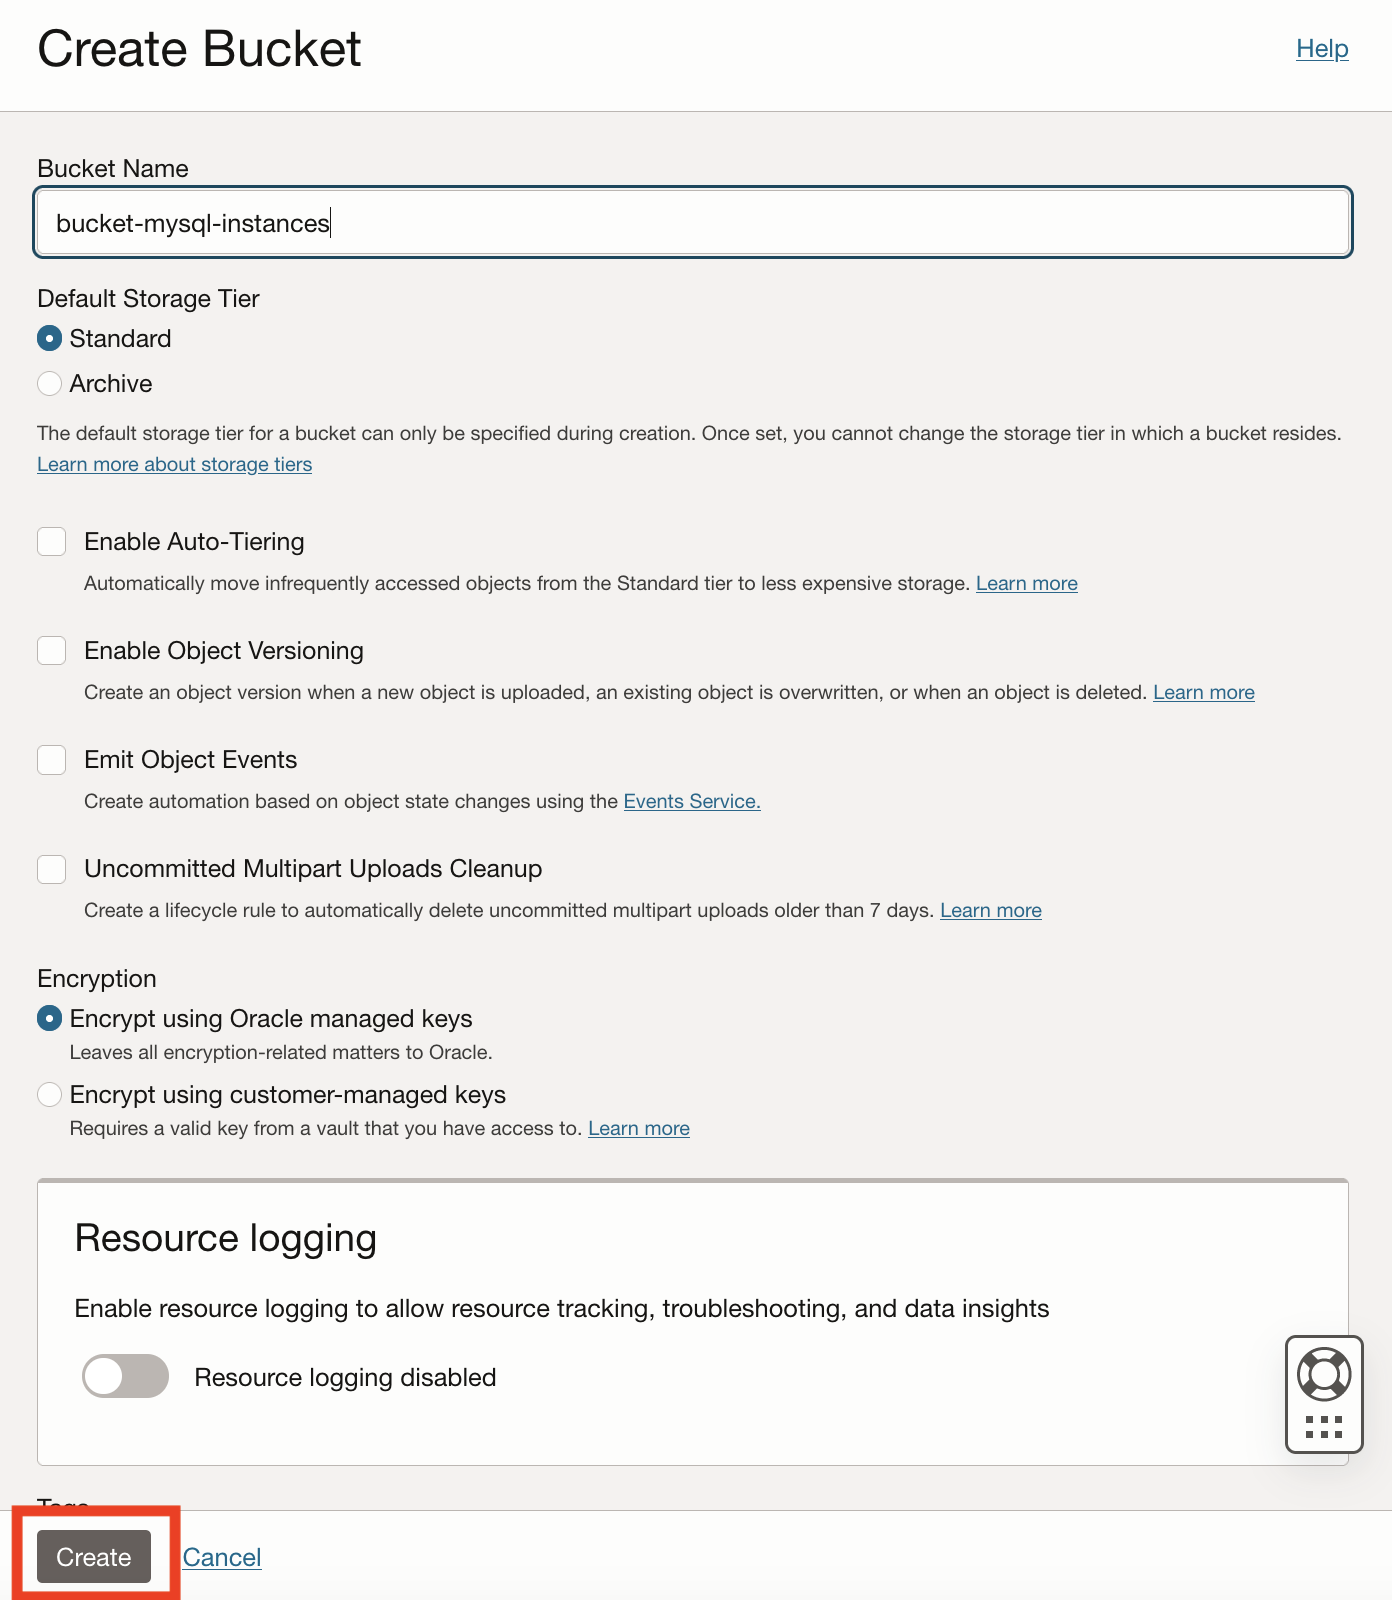Enable the Auto-Tiering checkbox
This screenshot has width=1392, height=1600.
[x=52, y=542]
